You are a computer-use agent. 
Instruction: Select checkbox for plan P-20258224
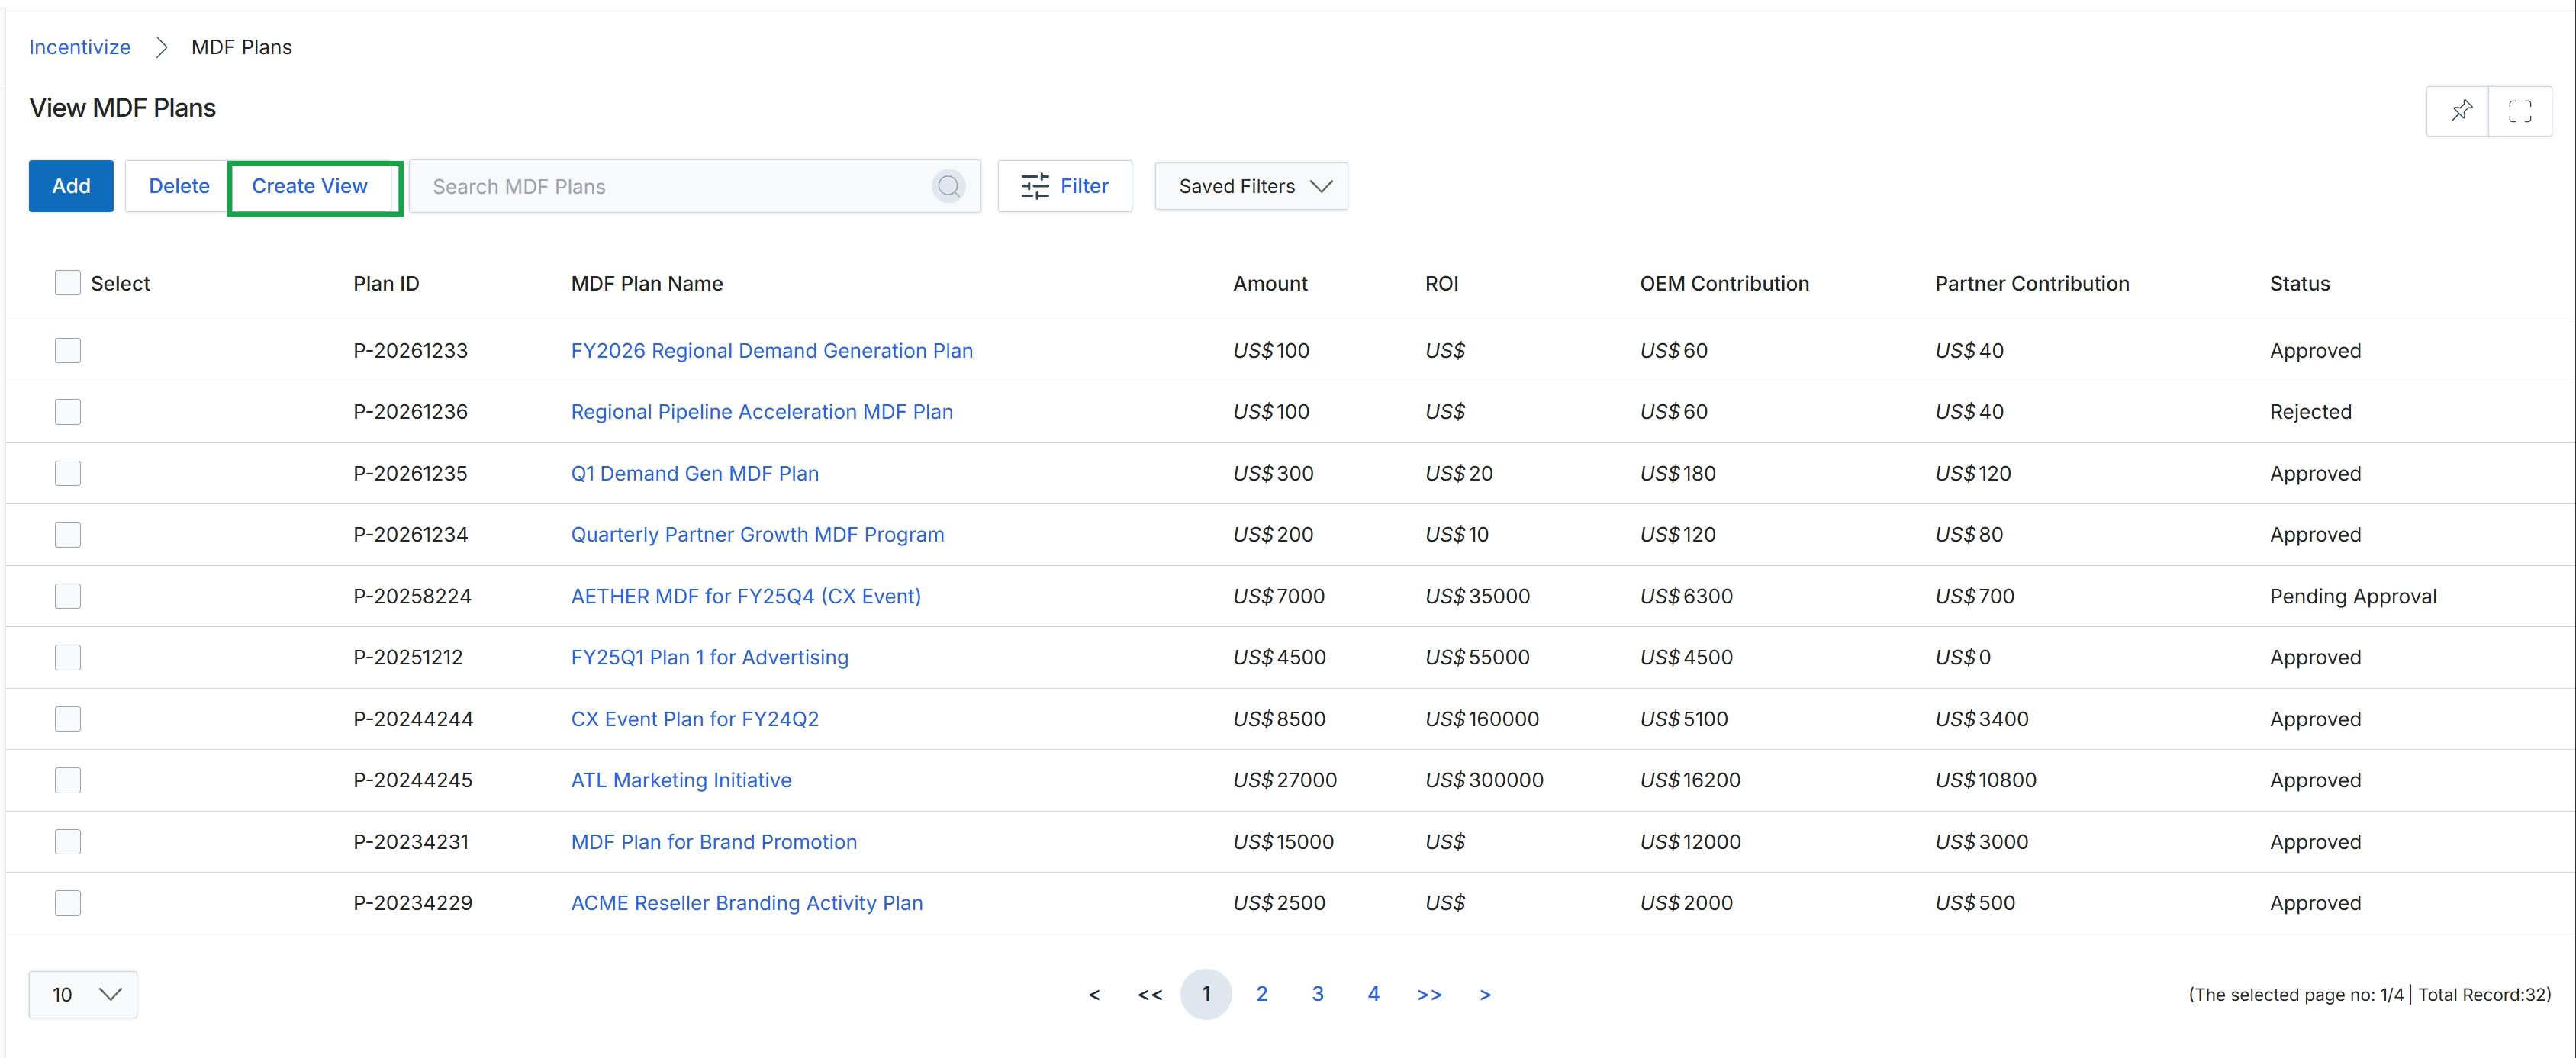68,596
